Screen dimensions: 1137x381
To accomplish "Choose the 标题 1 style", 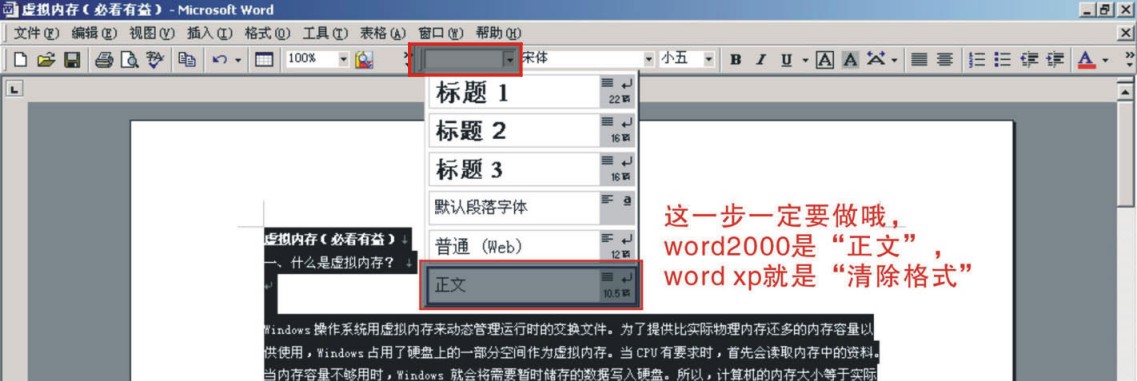I will [532, 92].
